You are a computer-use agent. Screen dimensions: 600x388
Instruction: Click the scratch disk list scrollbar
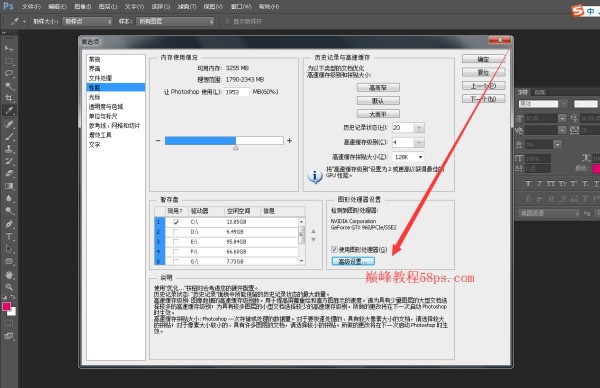coord(302,241)
